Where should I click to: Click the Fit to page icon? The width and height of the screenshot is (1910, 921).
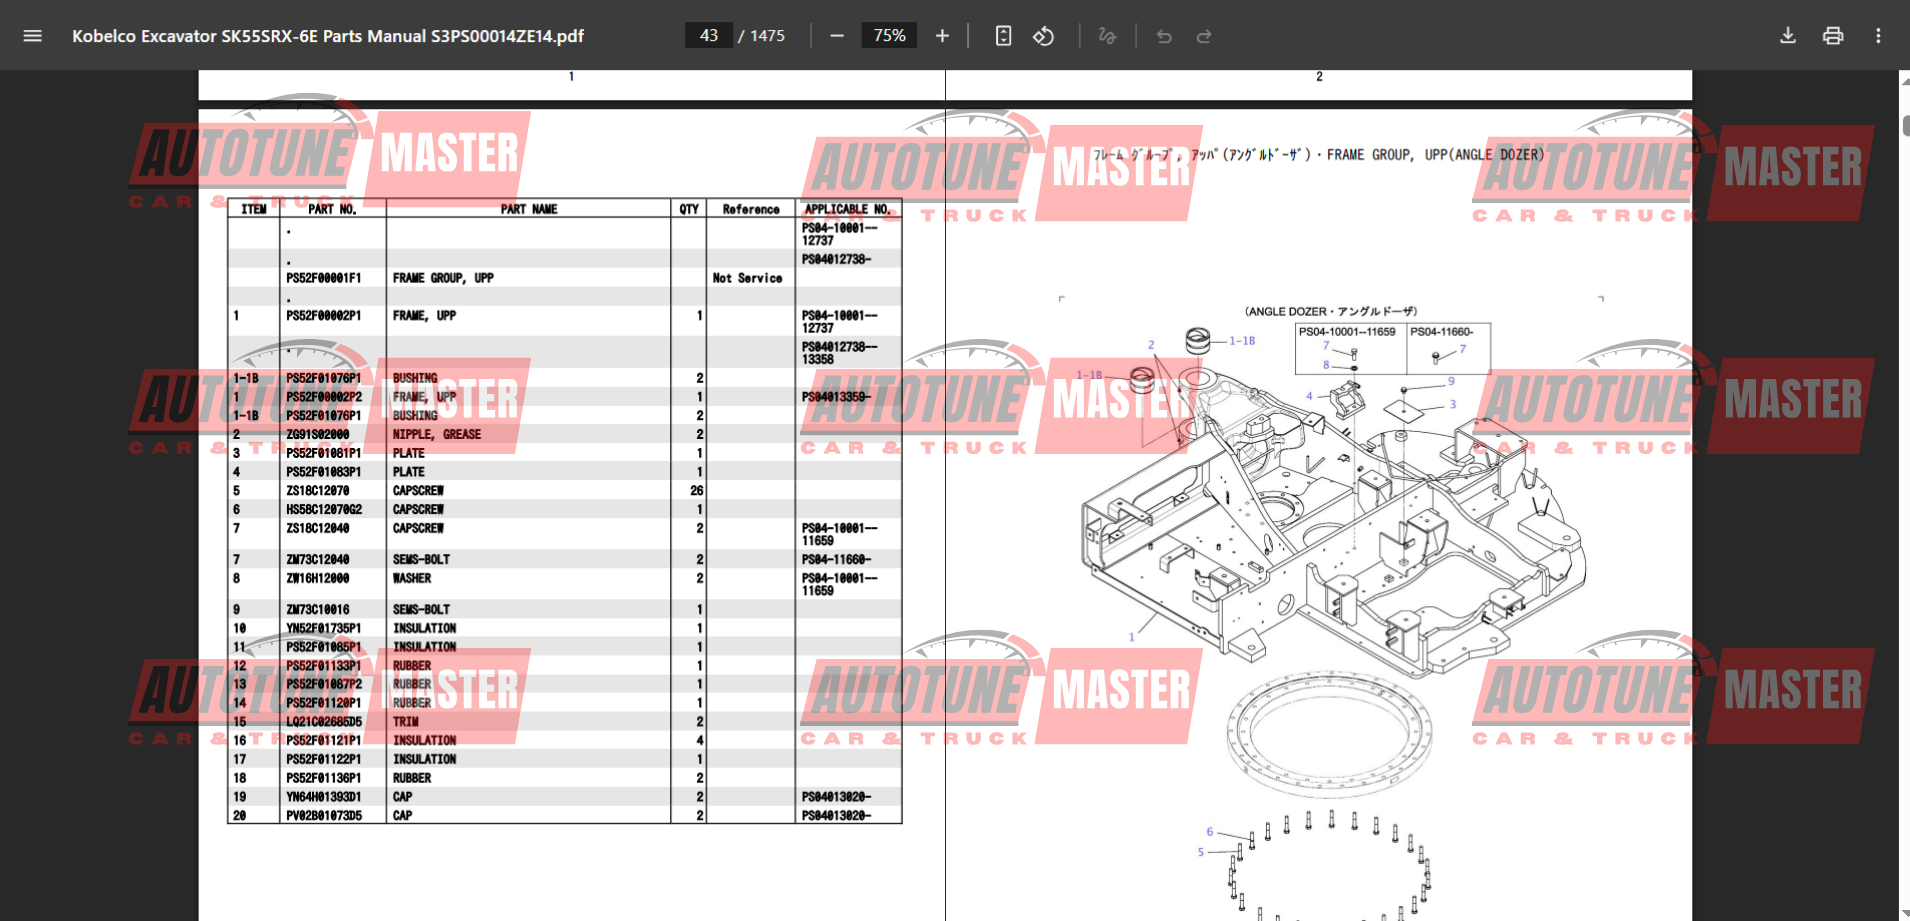pyautogui.click(x=1003, y=36)
